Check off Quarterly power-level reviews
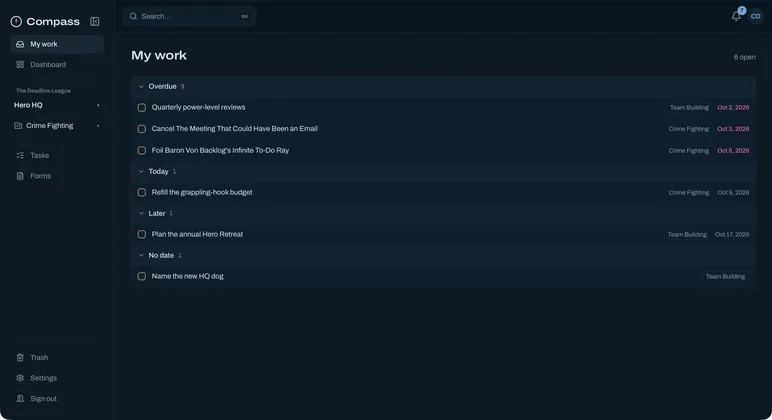Image resolution: width=772 pixels, height=420 pixels. (x=142, y=107)
